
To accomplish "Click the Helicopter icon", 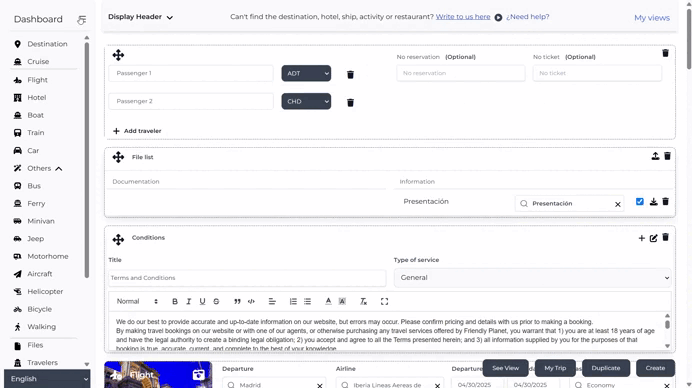I will [x=18, y=292].
